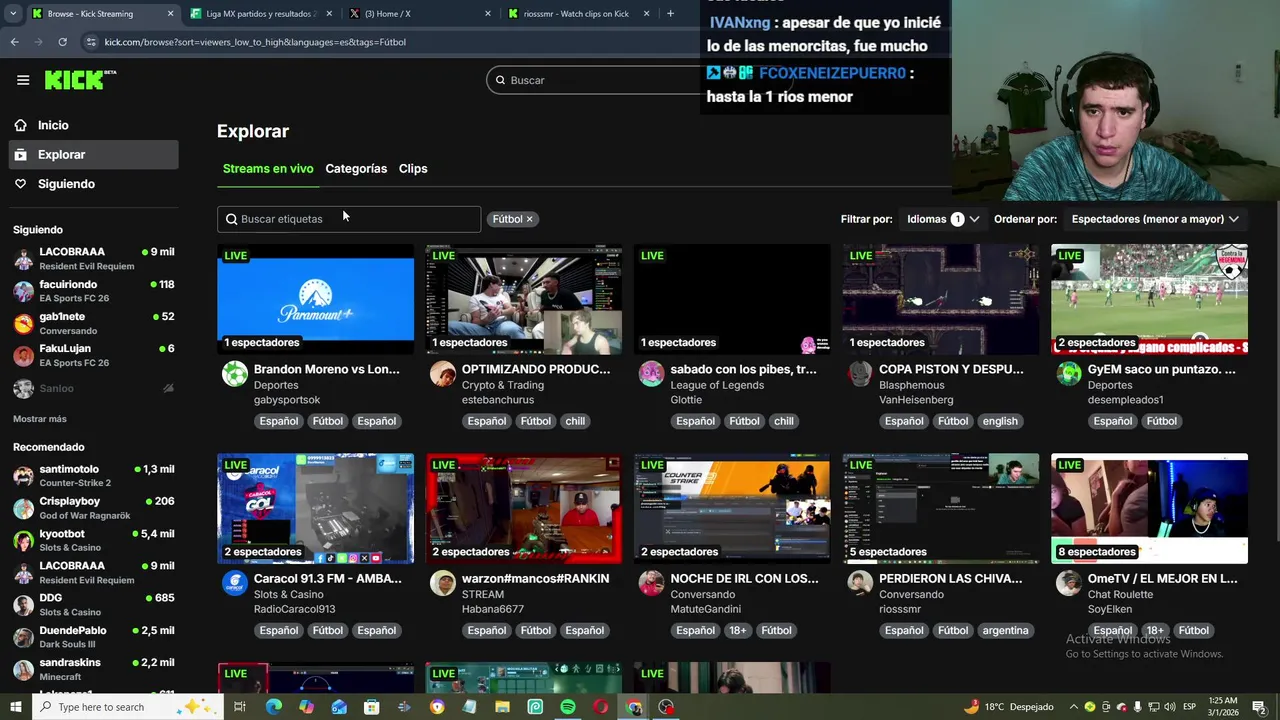Click kyootbot avatar in Recomendado
1280x720 pixels.
point(23,540)
